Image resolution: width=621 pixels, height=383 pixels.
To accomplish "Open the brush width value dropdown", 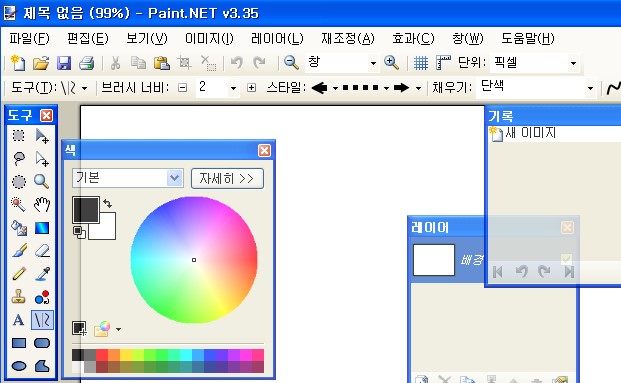I will (x=233, y=88).
